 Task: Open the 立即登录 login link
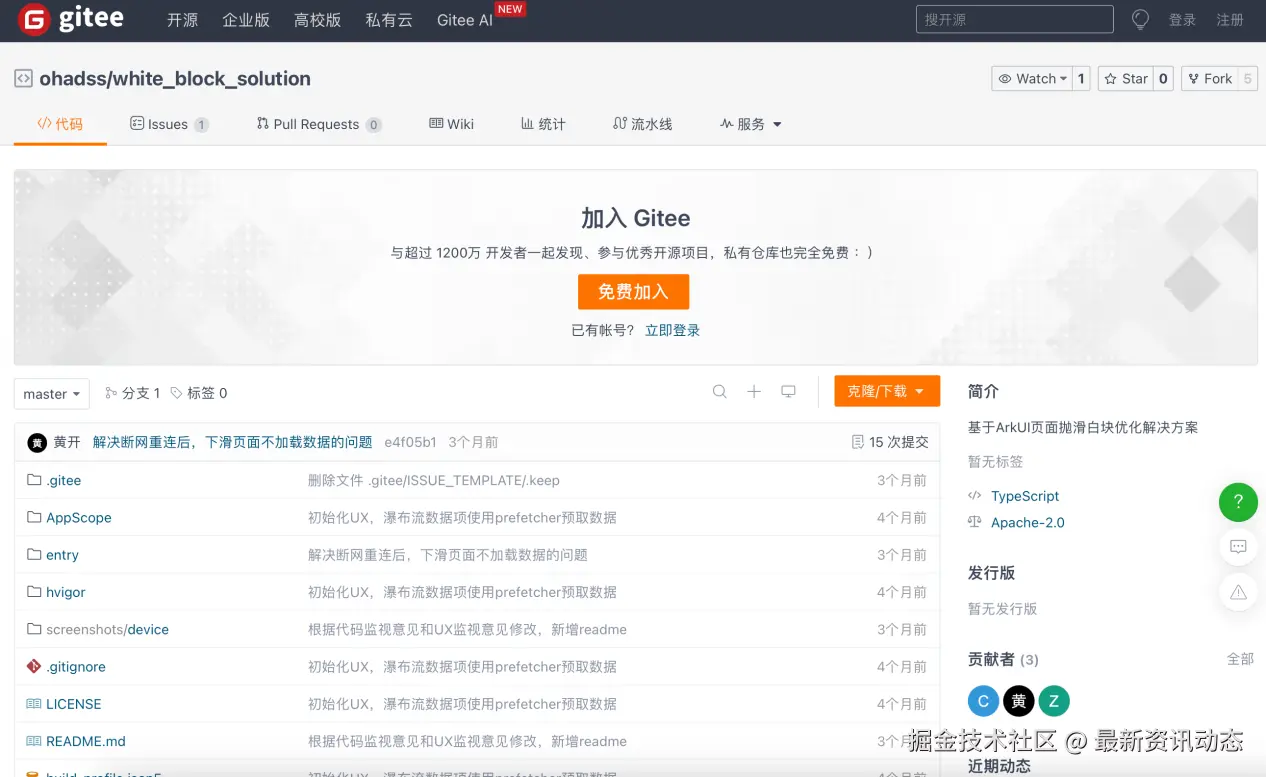click(x=672, y=329)
